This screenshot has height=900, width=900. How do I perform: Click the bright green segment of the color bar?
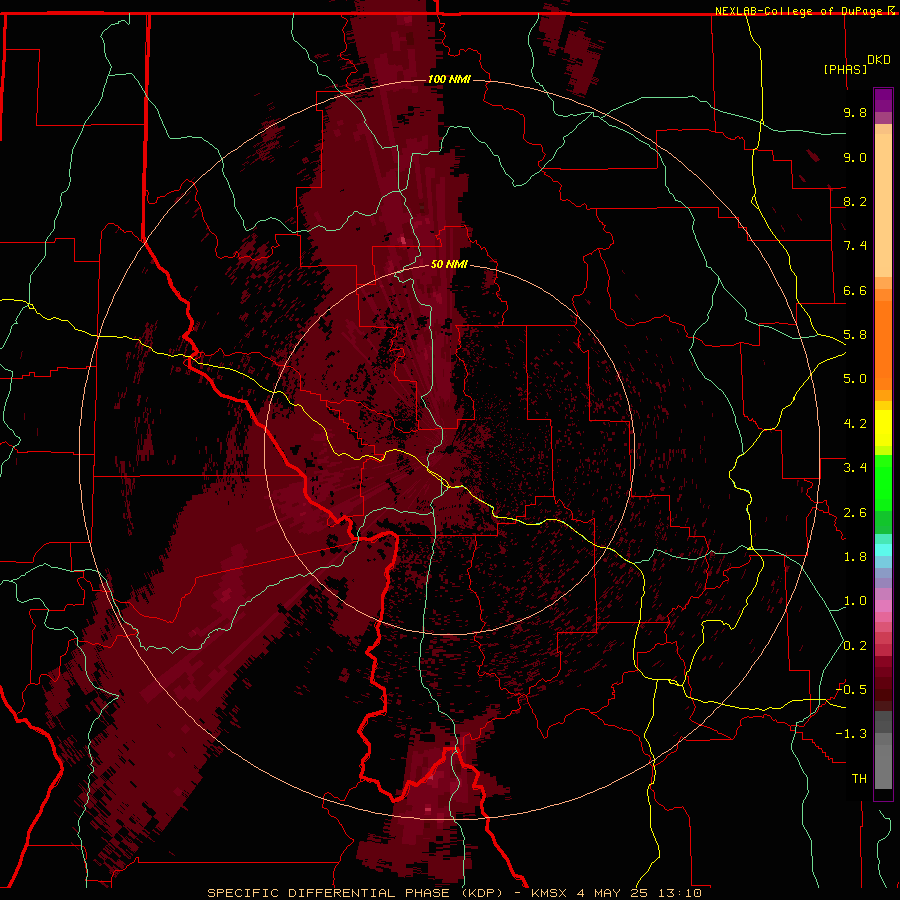(883, 483)
